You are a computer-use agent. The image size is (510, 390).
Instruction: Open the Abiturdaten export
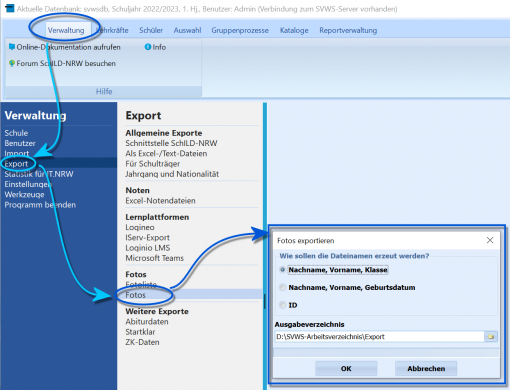click(x=147, y=322)
